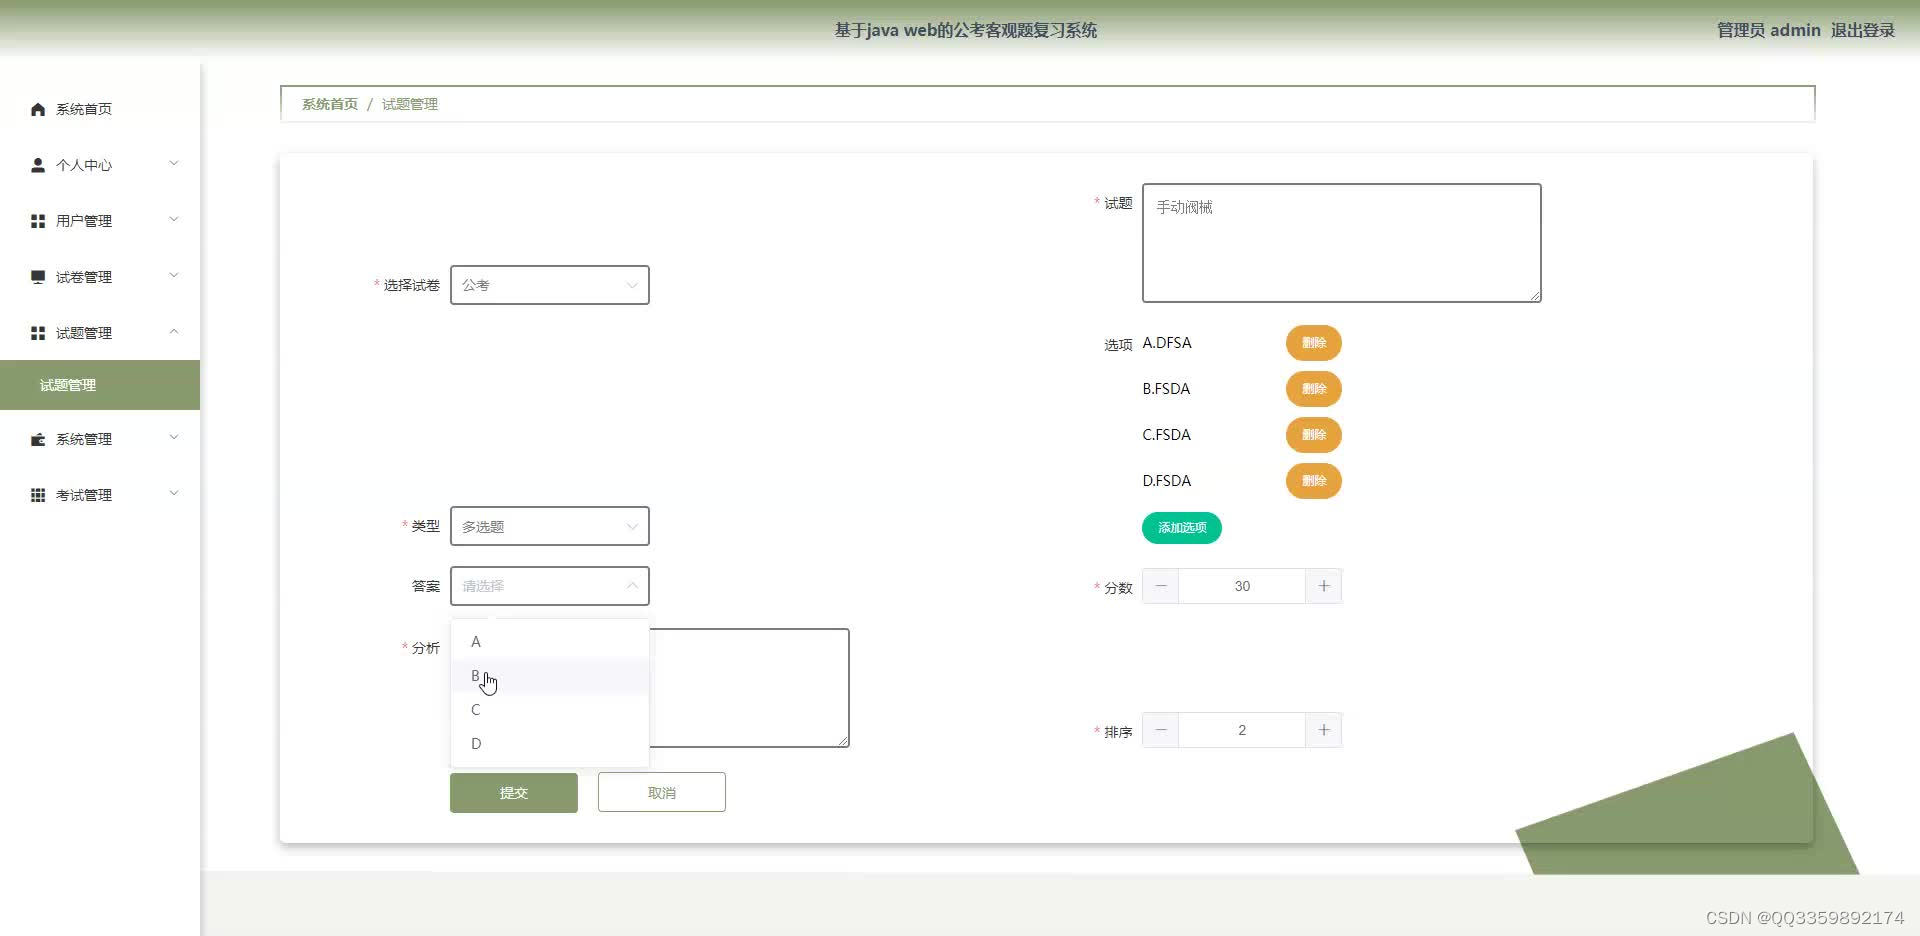Click the B.FSDA option text
This screenshot has width=1920, height=936.
tap(1166, 389)
